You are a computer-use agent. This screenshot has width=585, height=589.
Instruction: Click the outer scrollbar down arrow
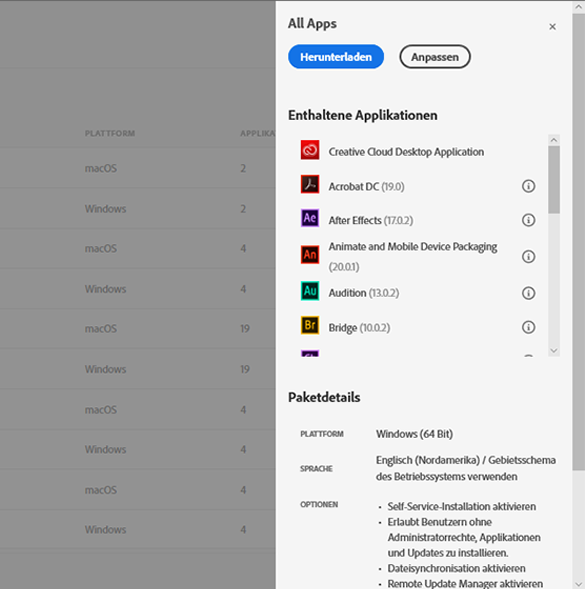click(578, 583)
